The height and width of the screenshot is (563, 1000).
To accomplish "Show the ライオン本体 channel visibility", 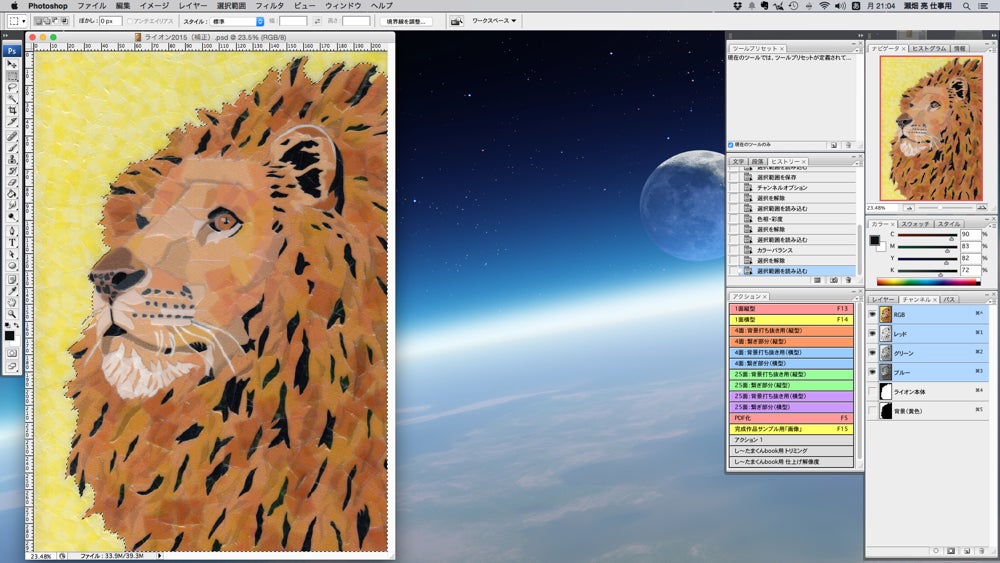I will pos(872,391).
